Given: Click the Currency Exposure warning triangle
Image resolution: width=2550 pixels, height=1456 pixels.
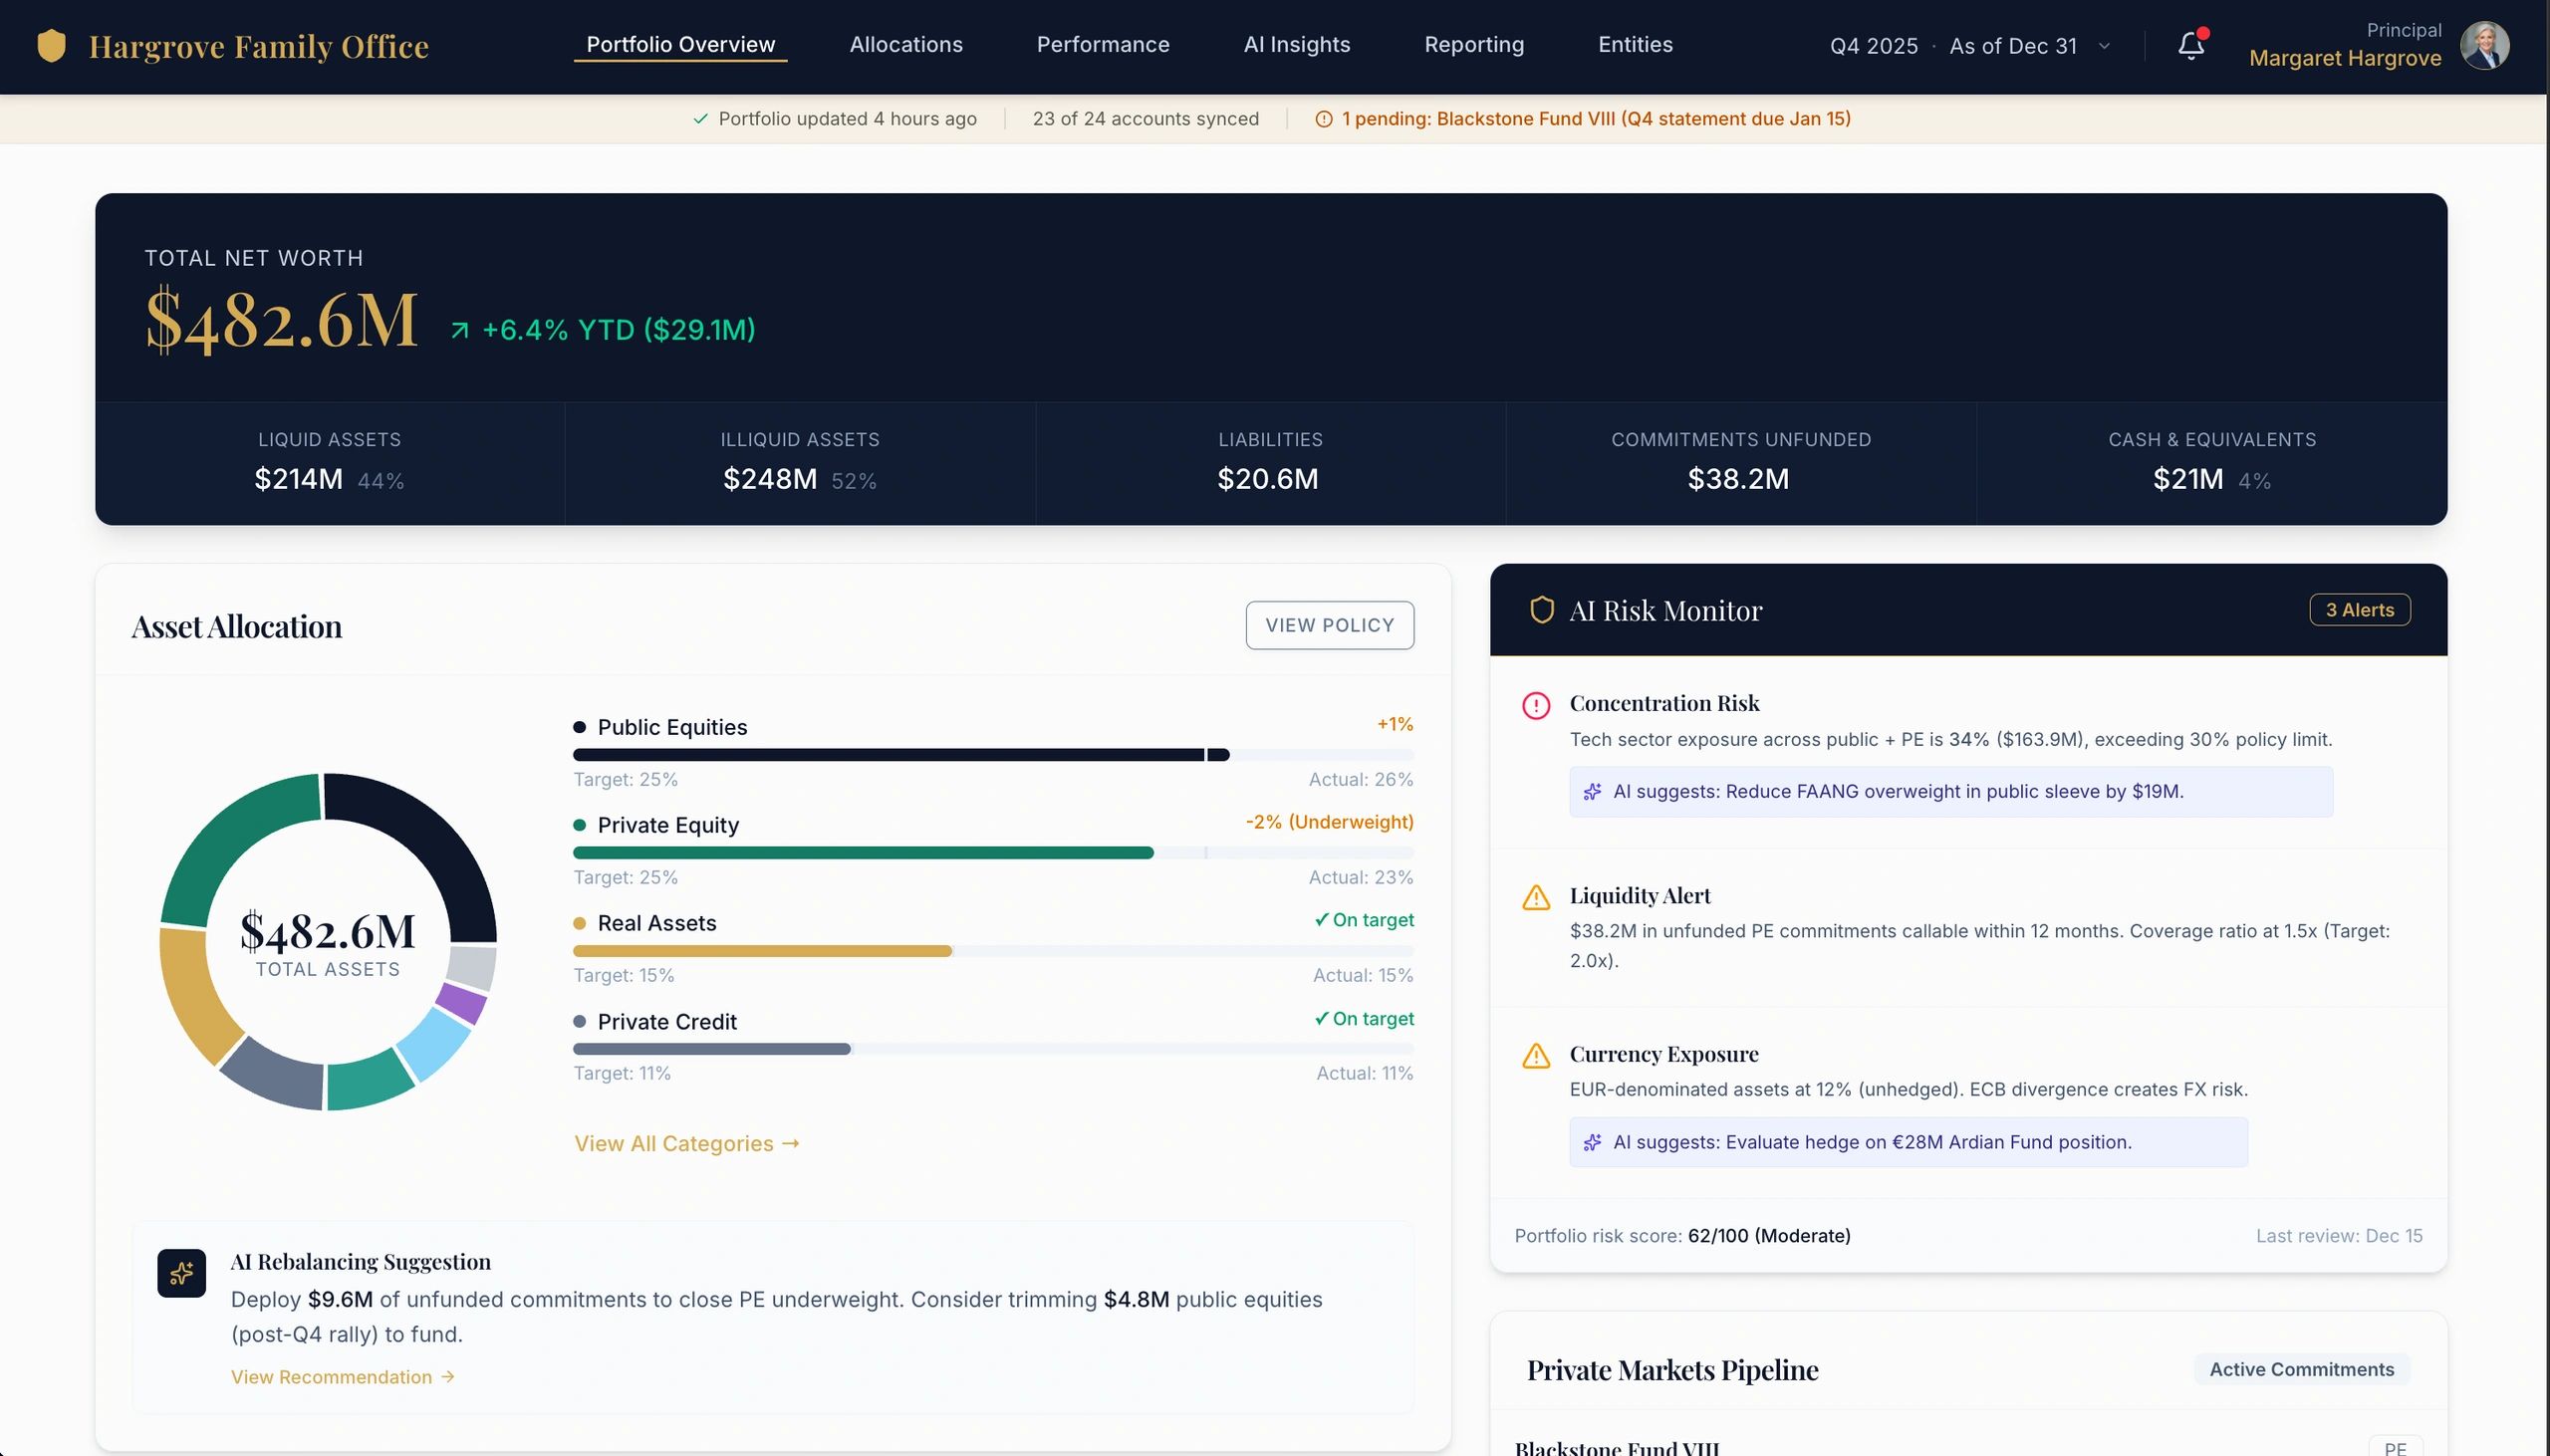Looking at the screenshot, I should (1536, 1055).
